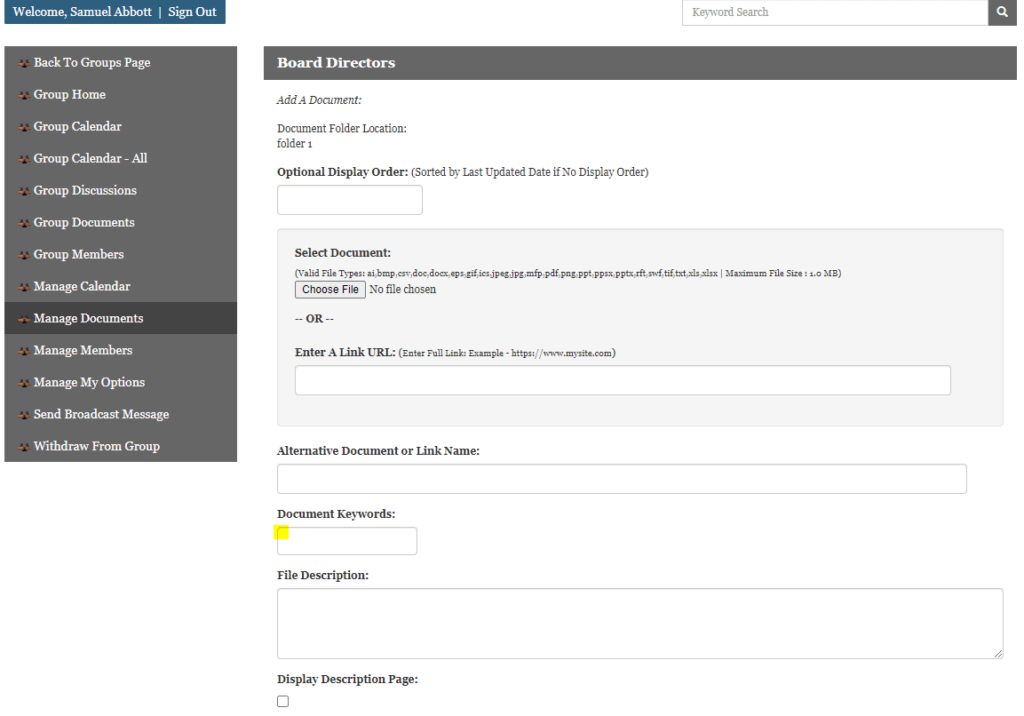Click the magnifier search icon button
The image size is (1024, 716).
[x=1002, y=13]
